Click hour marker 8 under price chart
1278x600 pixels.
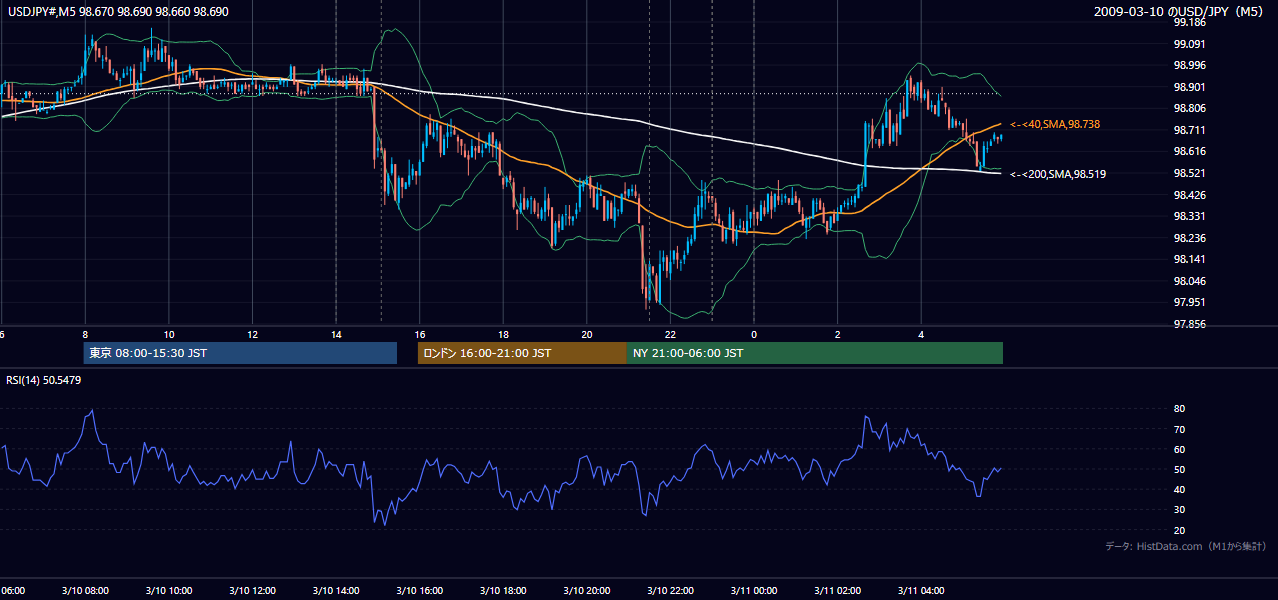point(85,334)
